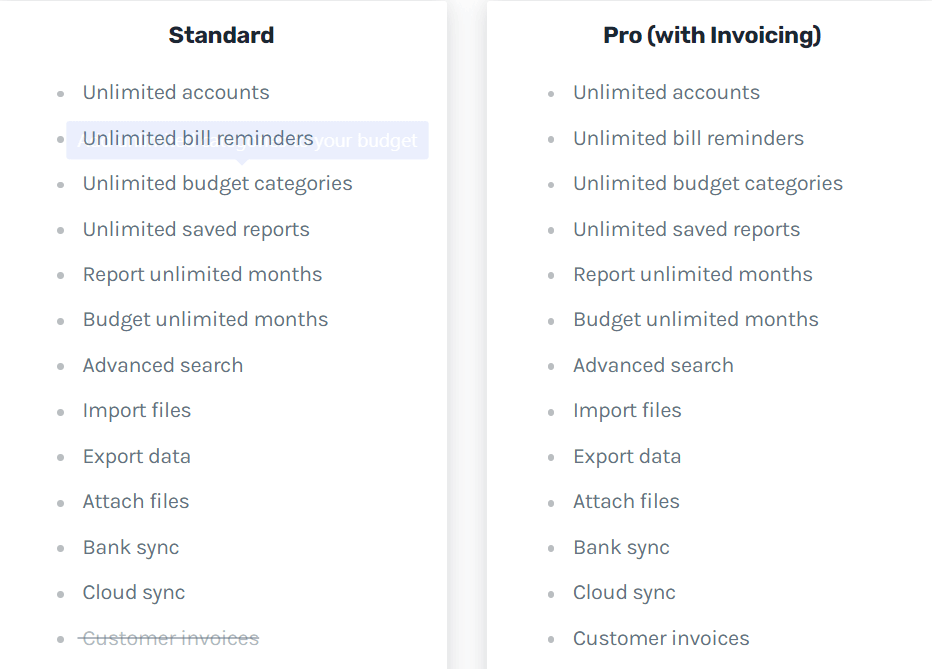Select Import files under the Standard plan
Screen dimensions: 932x669
coord(137,411)
